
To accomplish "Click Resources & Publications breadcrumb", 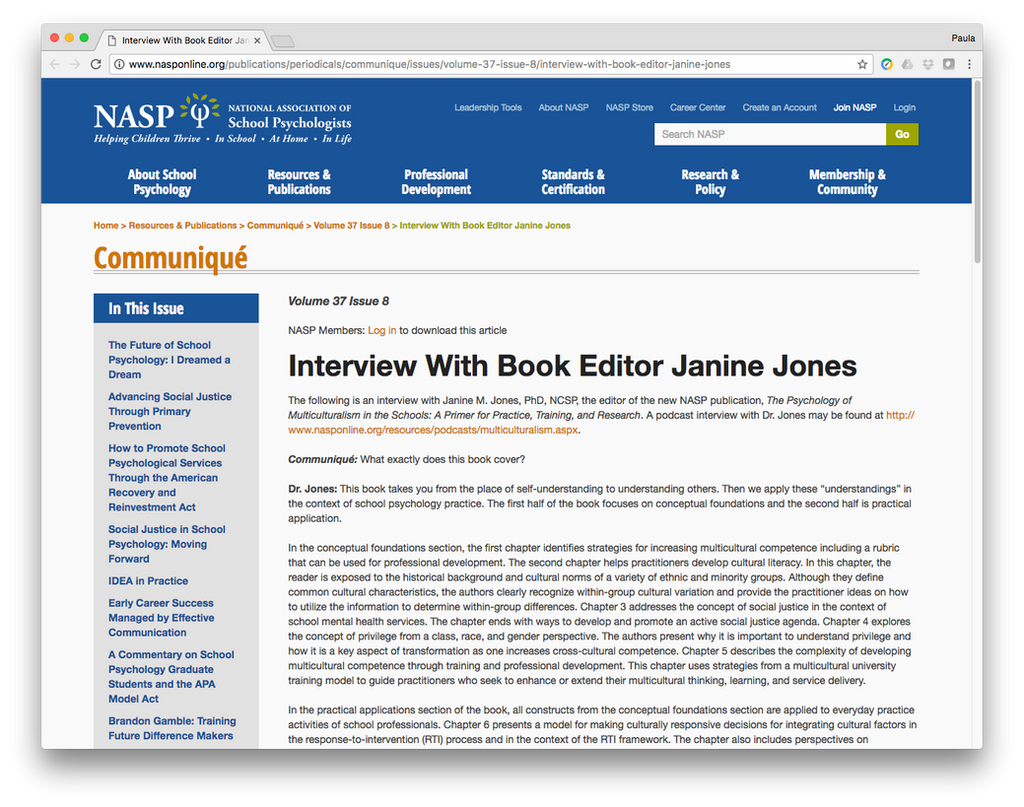I will [x=183, y=225].
